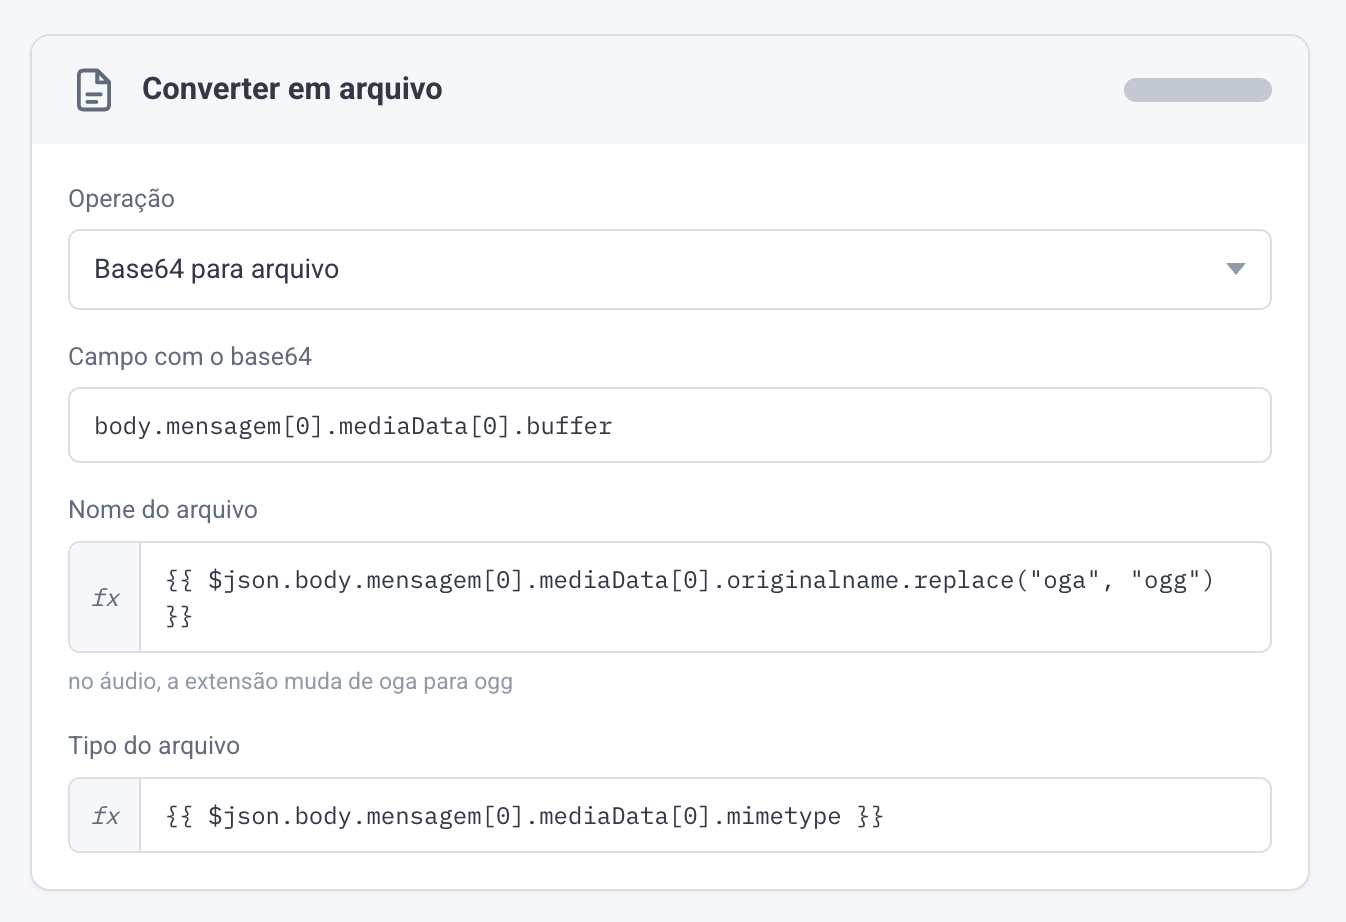Click the closing braces on the second line
1346x922 pixels.
point(179,616)
